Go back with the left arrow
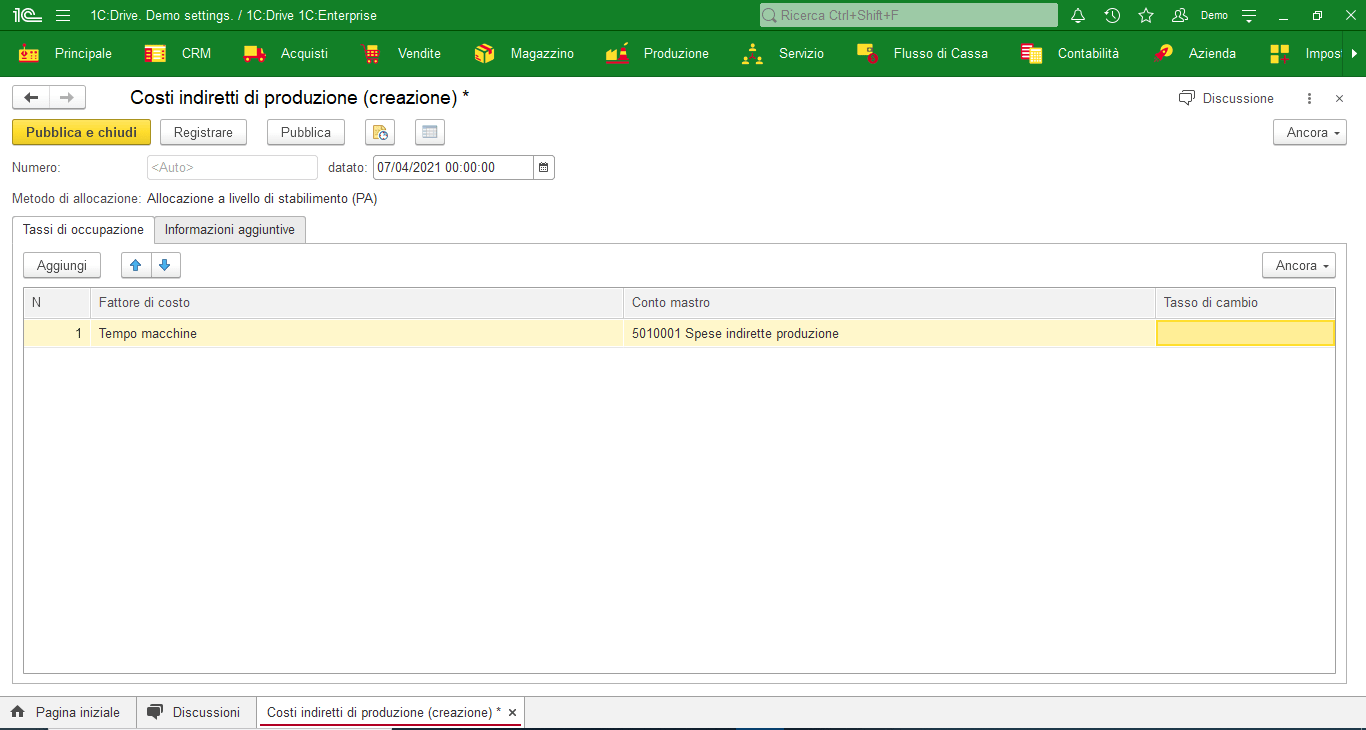The width and height of the screenshot is (1366, 730). [31, 97]
